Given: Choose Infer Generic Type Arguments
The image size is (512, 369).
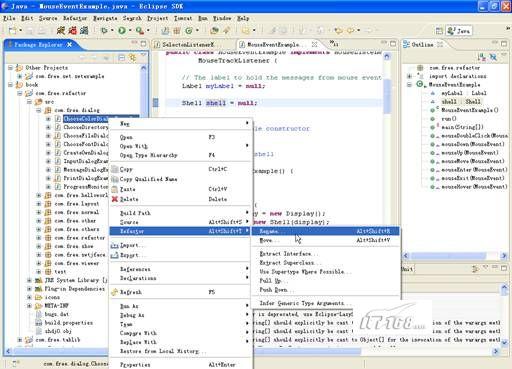Looking at the screenshot, I should click(325, 303).
